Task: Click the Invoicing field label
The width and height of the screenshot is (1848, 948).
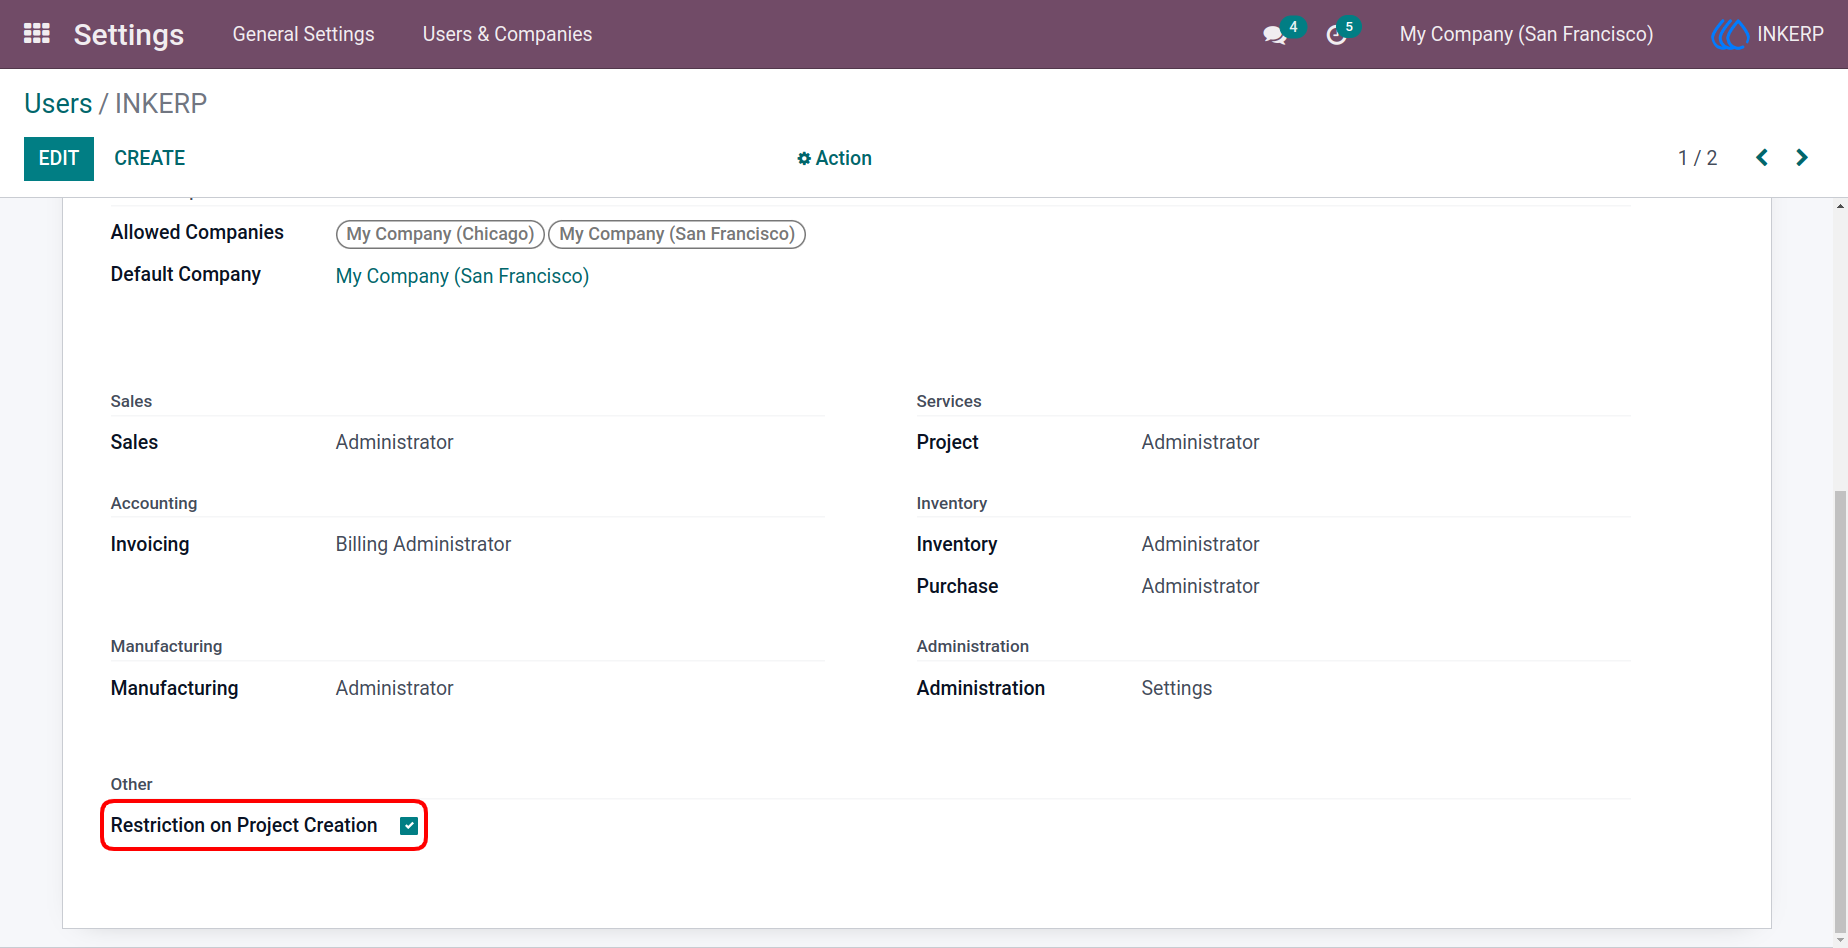Action: [x=150, y=544]
